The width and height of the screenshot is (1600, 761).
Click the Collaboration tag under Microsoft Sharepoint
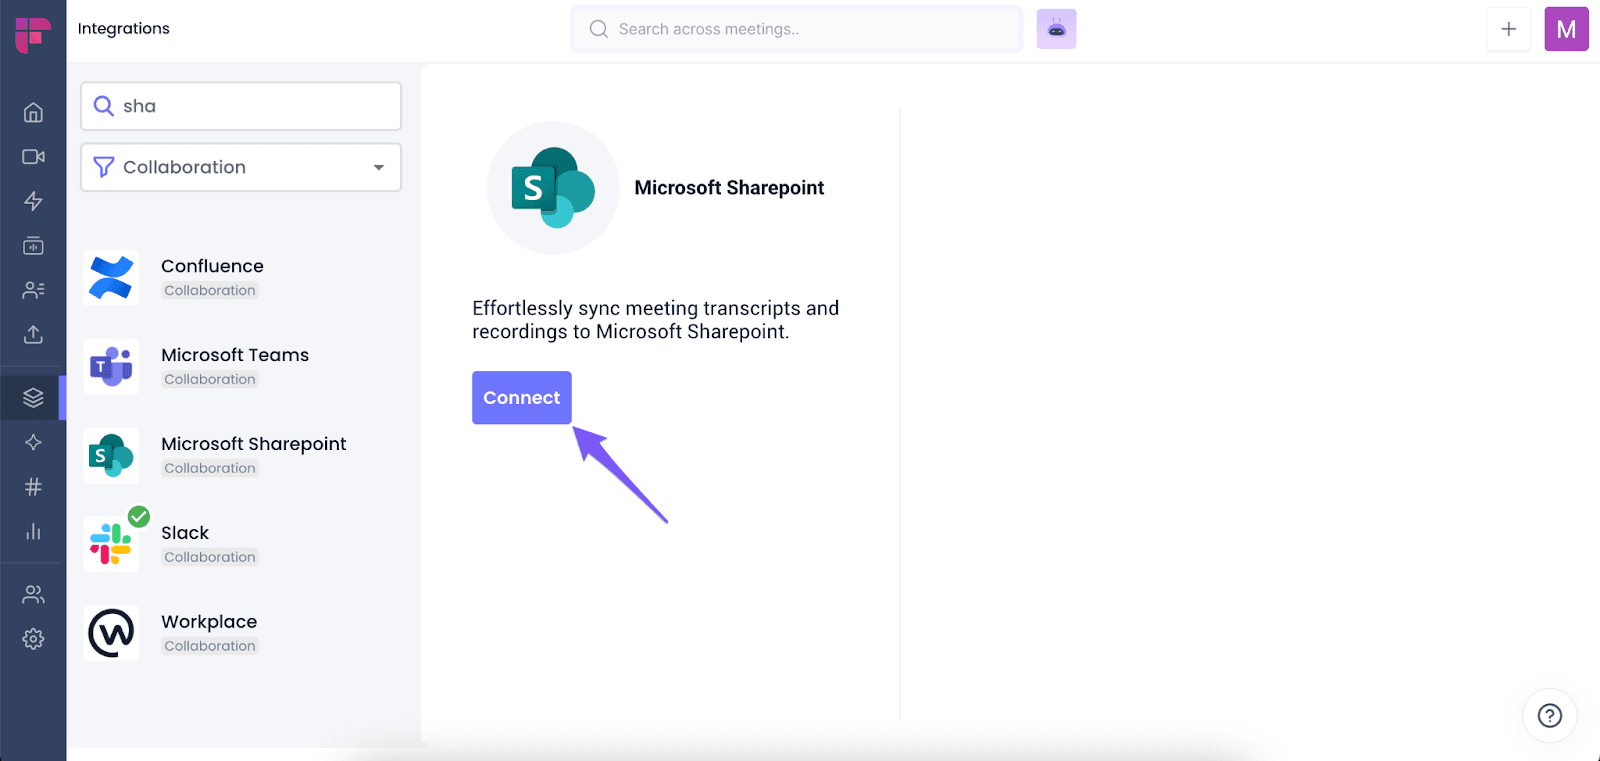point(210,469)
